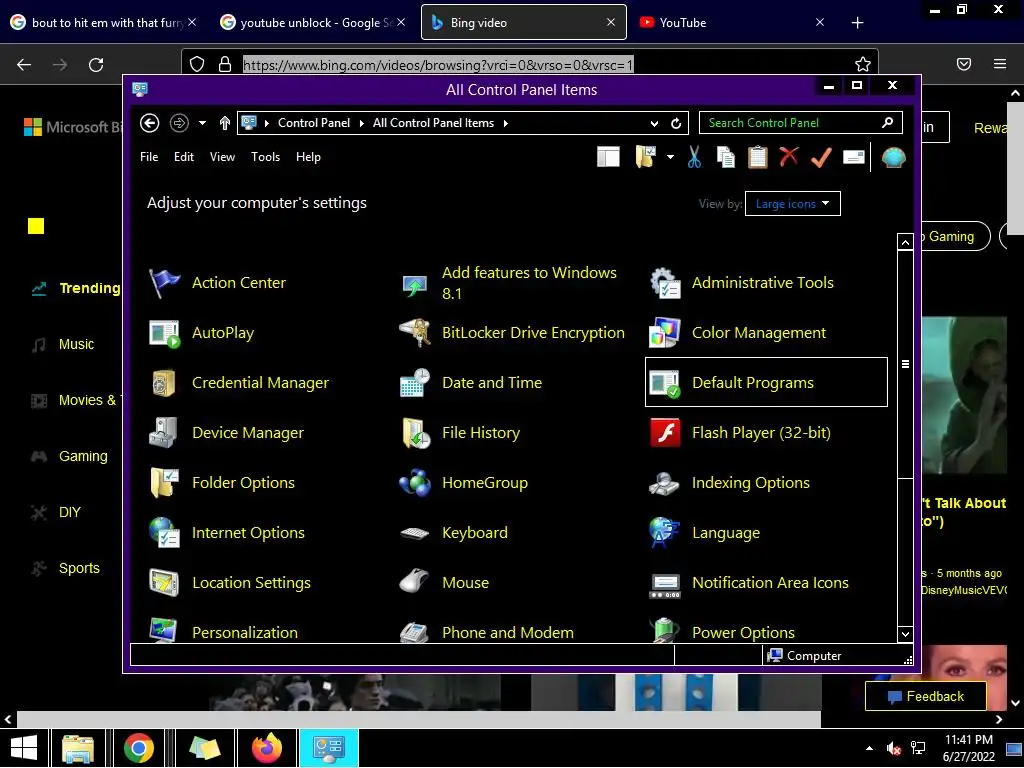Select Trending in Bing video sidebar
1024x768 pixels.
pyautogui.click(x=76, y=289)
